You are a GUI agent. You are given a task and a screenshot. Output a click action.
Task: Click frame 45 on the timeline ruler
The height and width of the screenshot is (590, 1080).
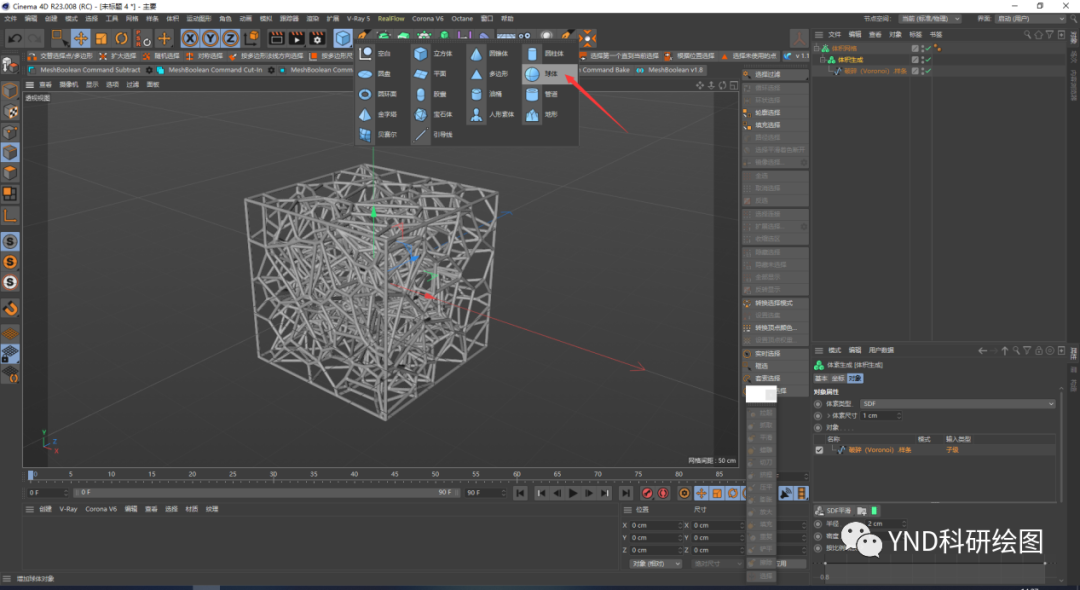394,474
